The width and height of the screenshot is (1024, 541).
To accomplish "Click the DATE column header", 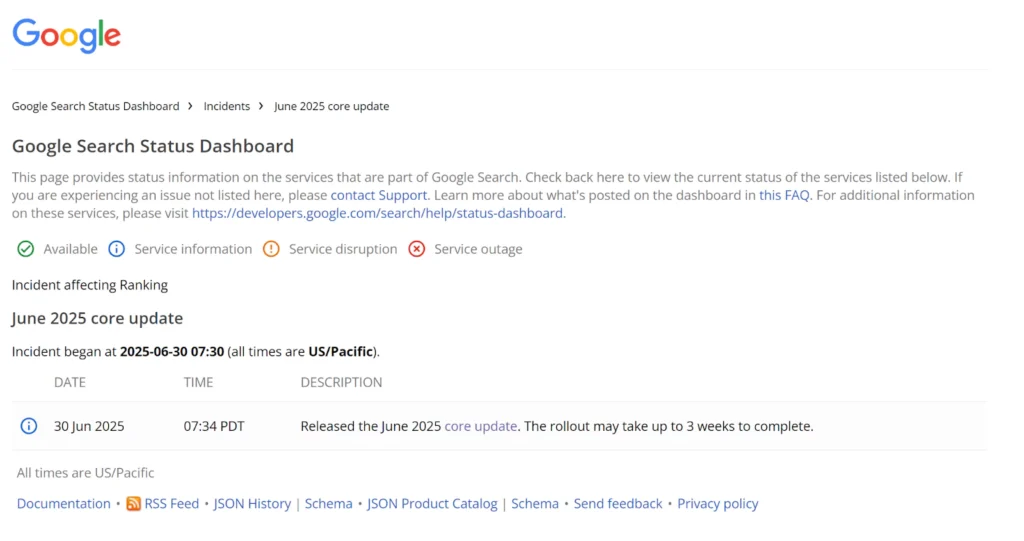I will 70,382.
